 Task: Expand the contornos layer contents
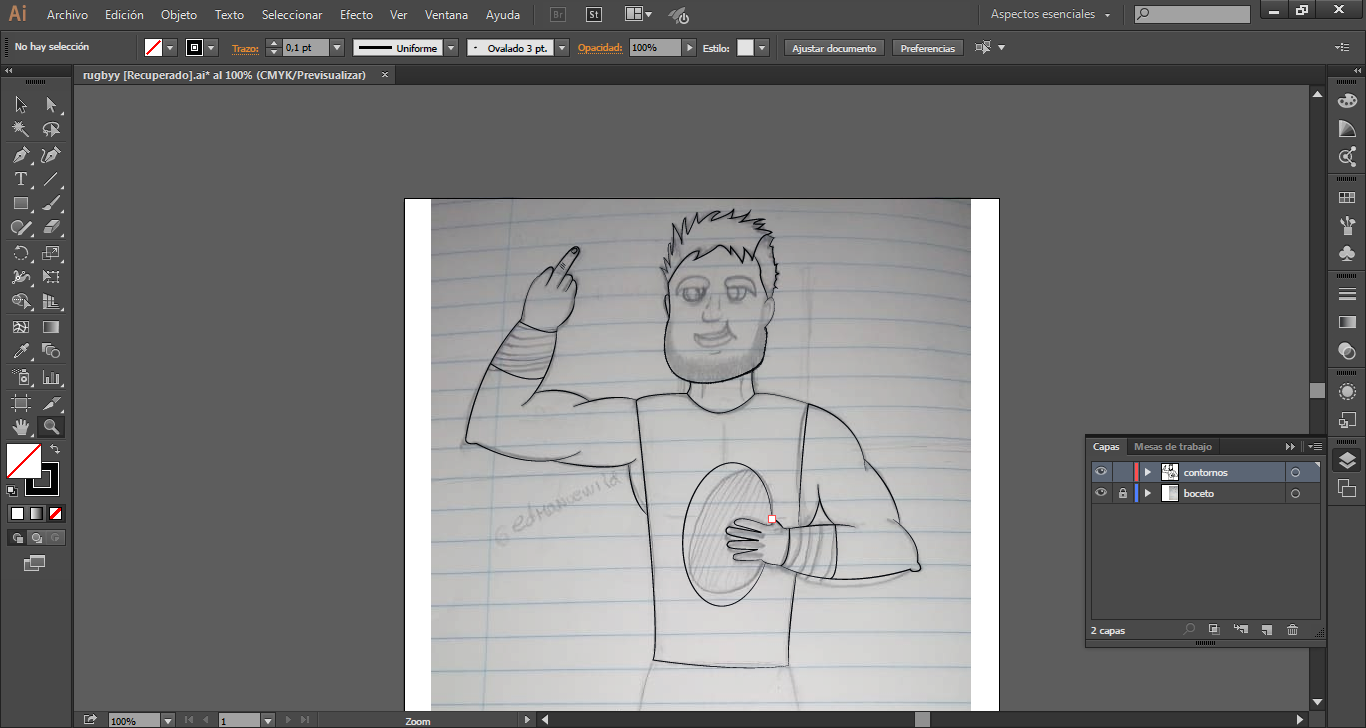coord(1147,472)
